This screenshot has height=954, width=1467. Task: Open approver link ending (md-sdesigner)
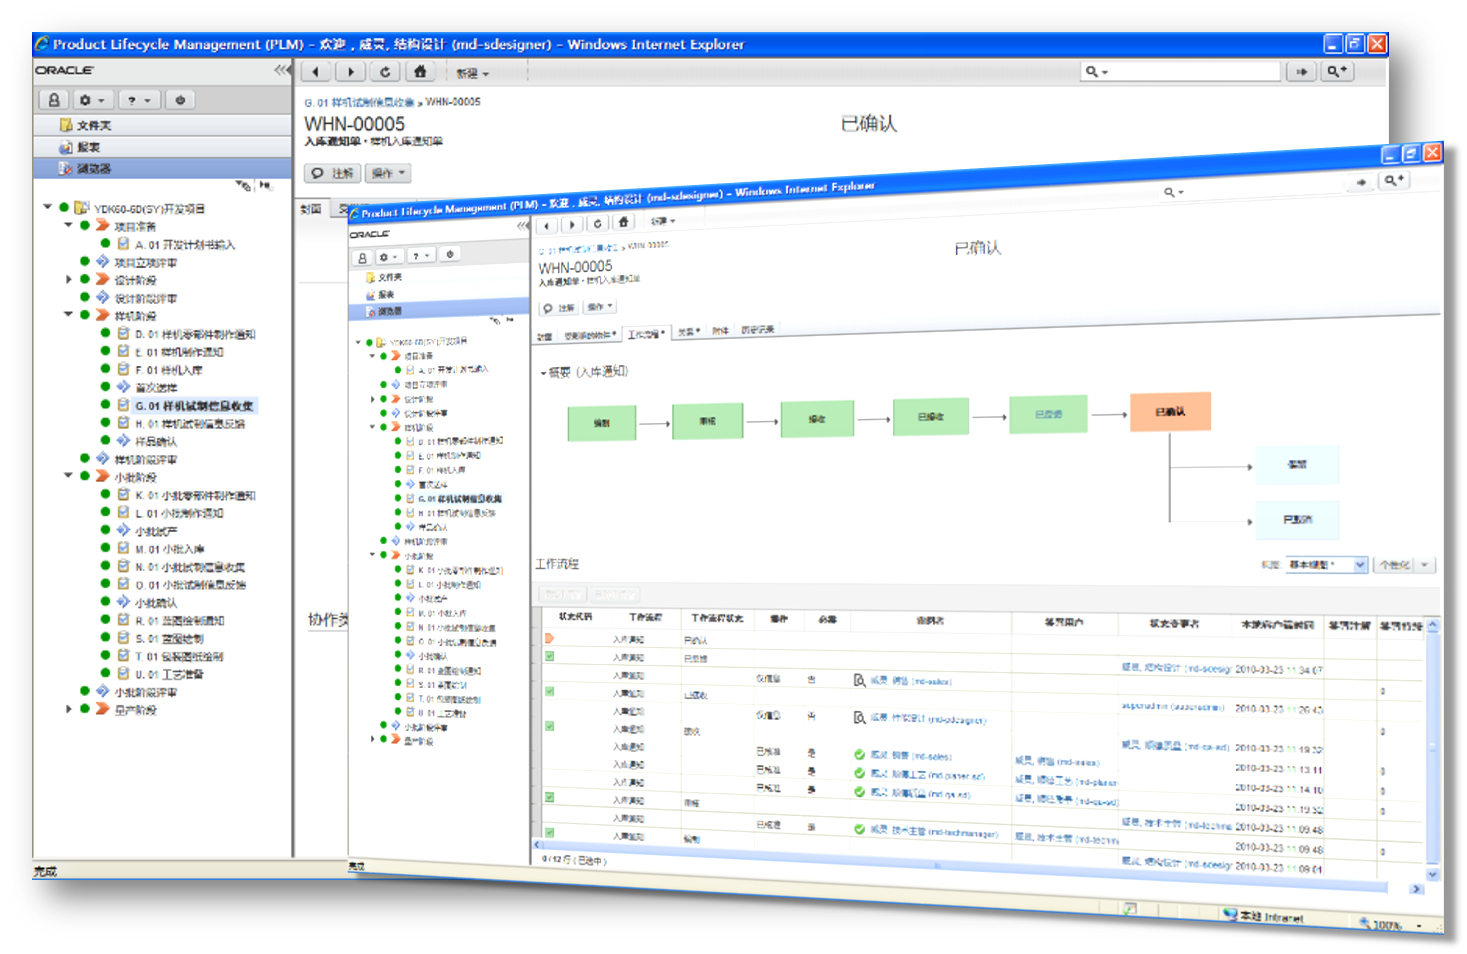pyautogui.click(x=928, y=719)
